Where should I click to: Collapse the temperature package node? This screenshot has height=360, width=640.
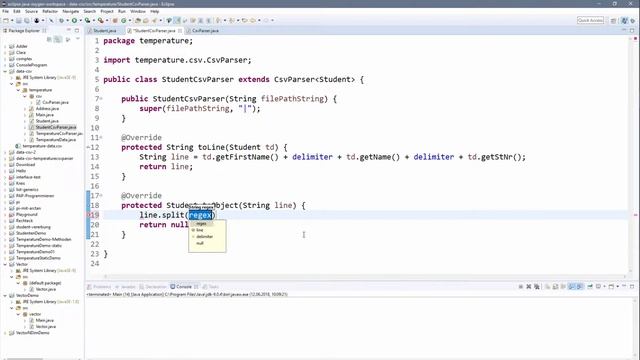tap(18, 90)
